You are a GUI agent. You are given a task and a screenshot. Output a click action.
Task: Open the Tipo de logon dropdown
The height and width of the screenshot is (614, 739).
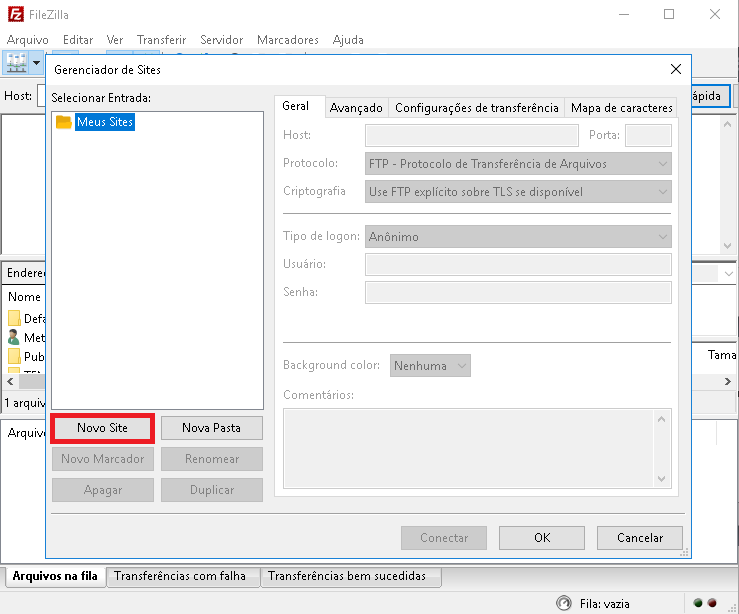(x=518, y=237)
